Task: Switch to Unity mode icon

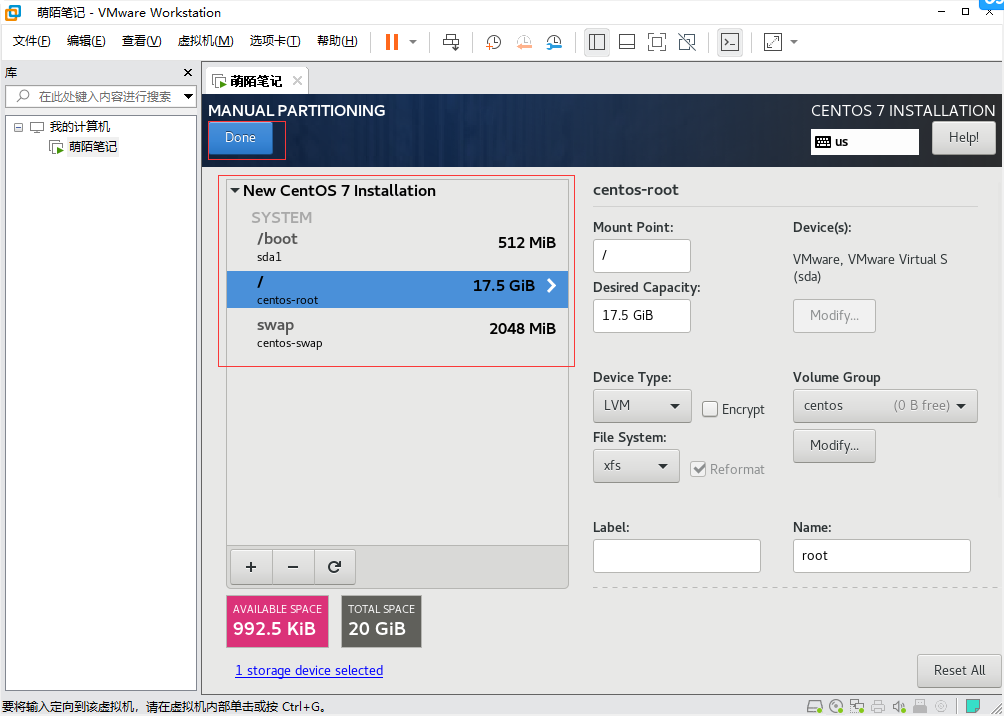Action: tap(687, 42)
